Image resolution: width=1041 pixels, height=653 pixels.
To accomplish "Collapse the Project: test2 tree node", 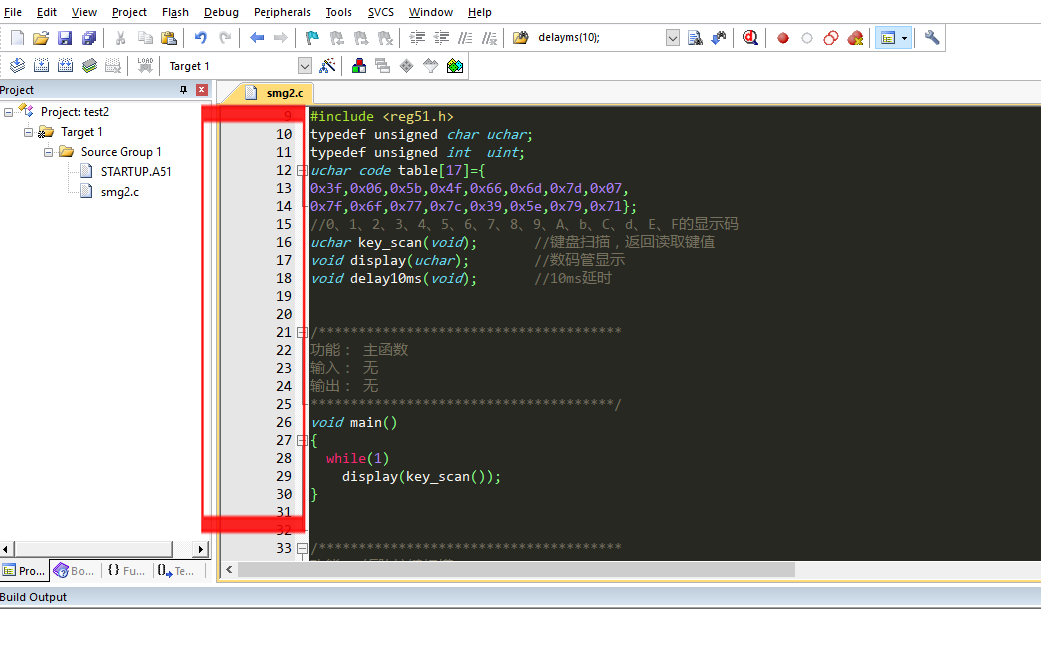I will [8, 112].
